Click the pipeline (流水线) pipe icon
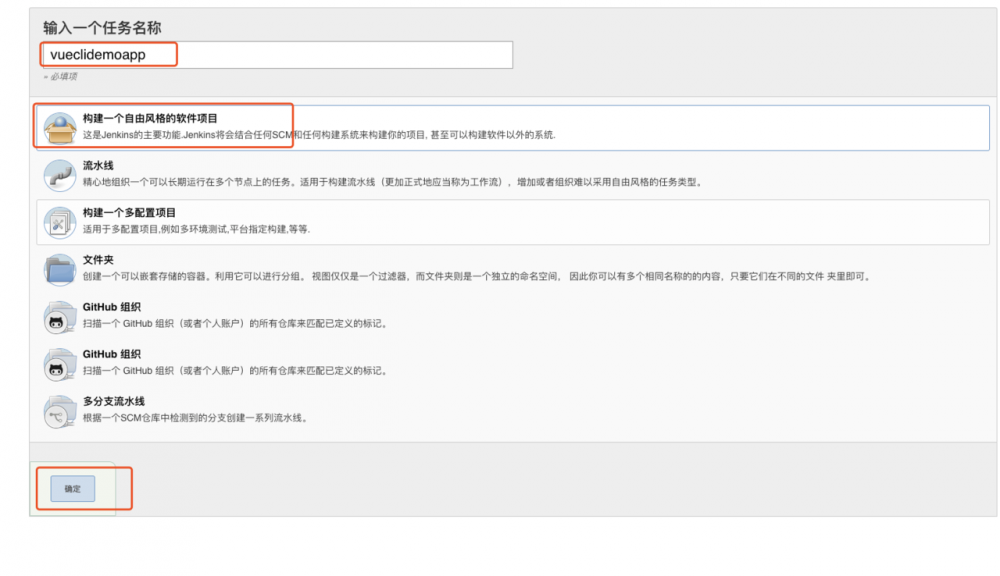Screen dimensions: 1000x576 (x=60, y=175)
